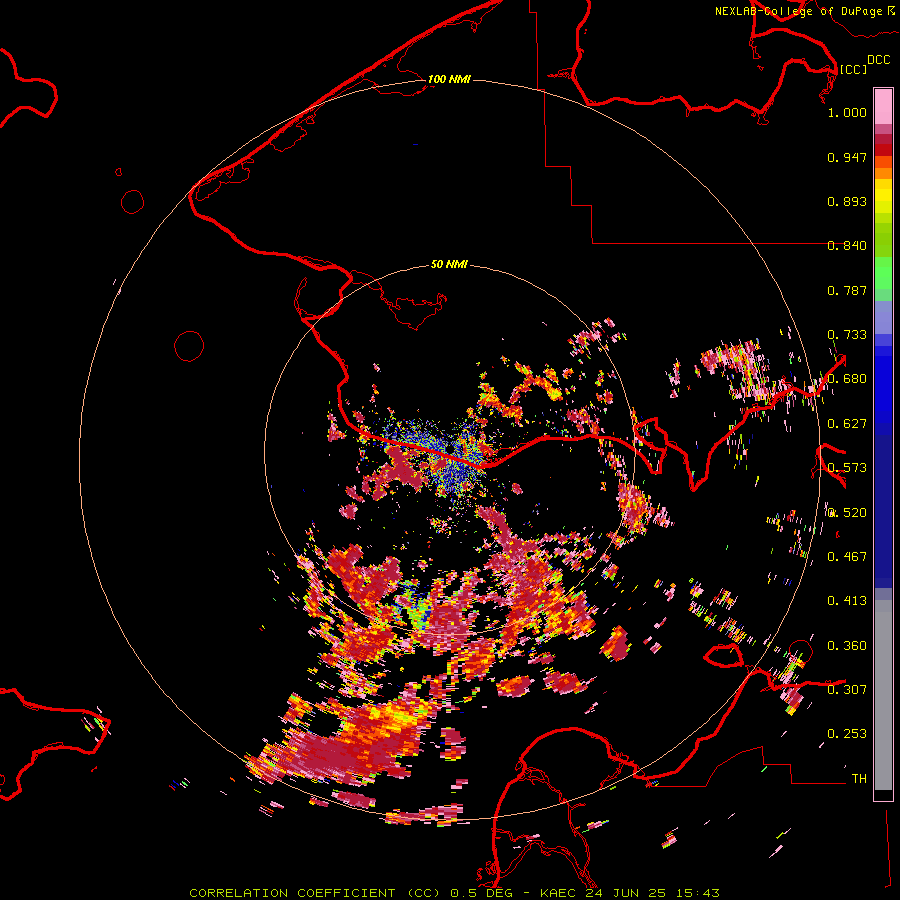The height and width of the screenshot is (900, 900).
Task: Select the 0.253 scale value
Action: click(847, 734)
